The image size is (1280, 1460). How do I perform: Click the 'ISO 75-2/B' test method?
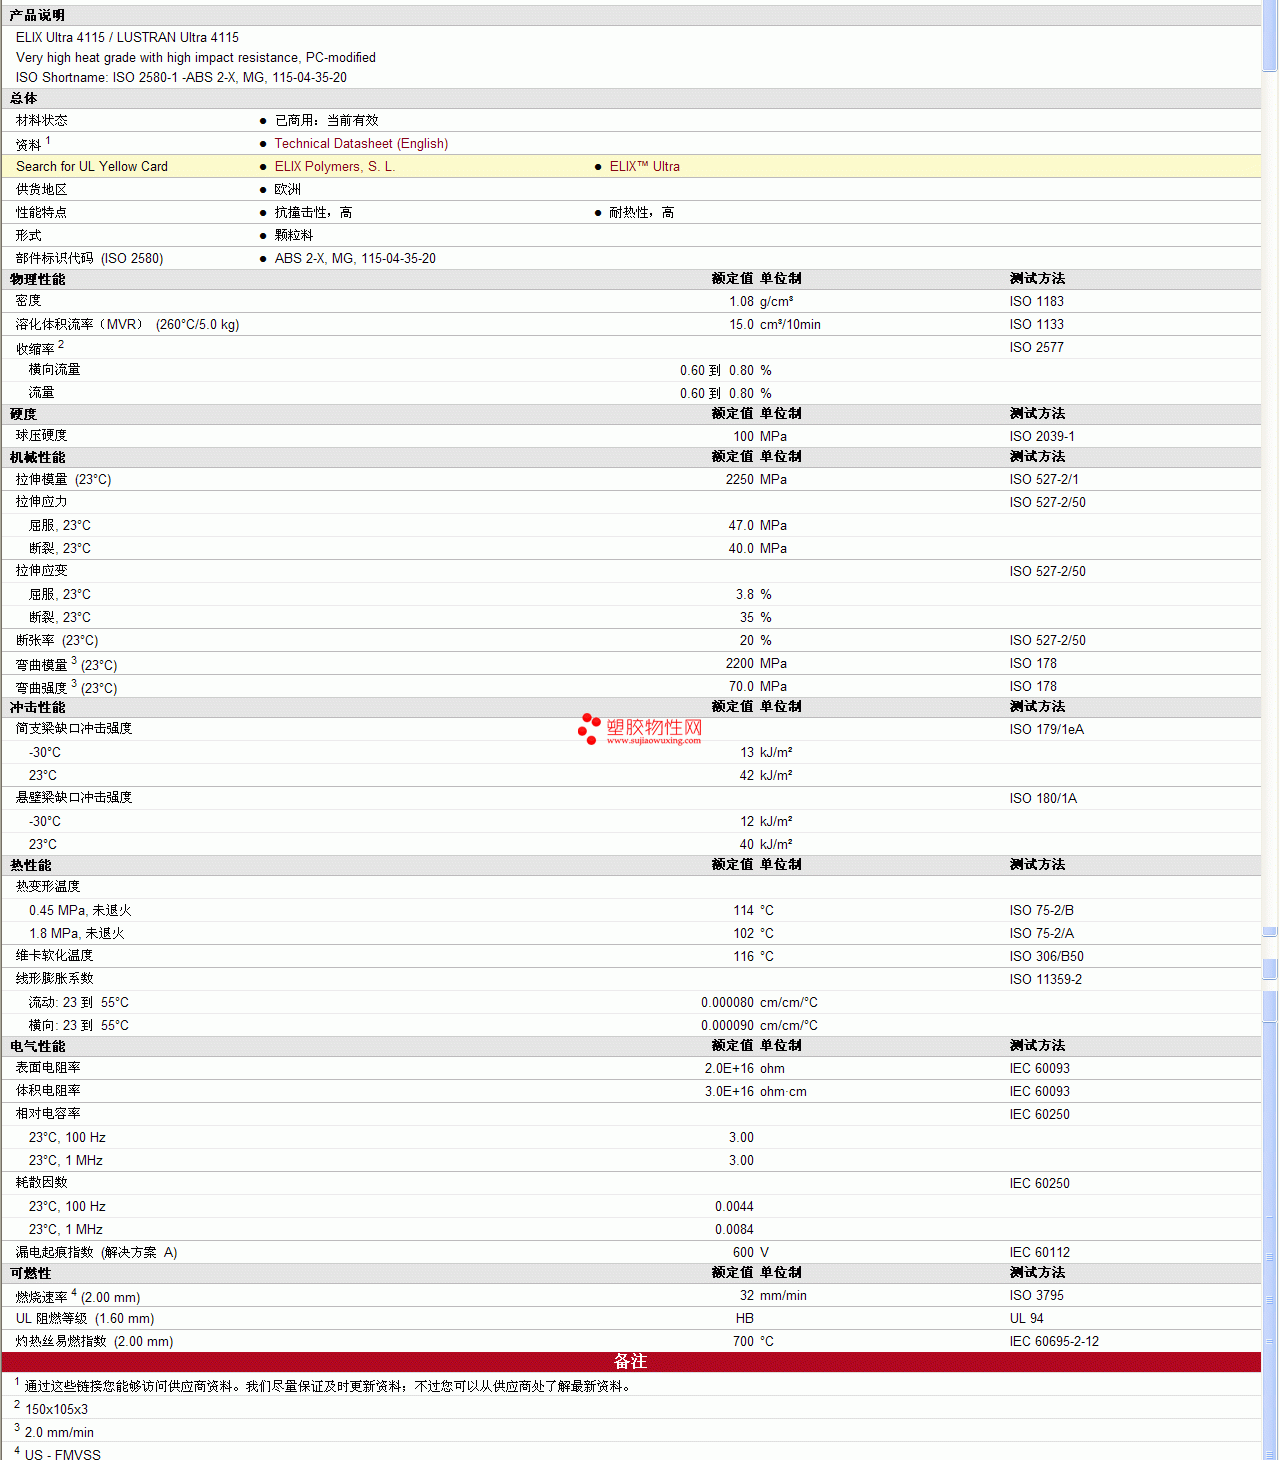(x=1042, y=911)
